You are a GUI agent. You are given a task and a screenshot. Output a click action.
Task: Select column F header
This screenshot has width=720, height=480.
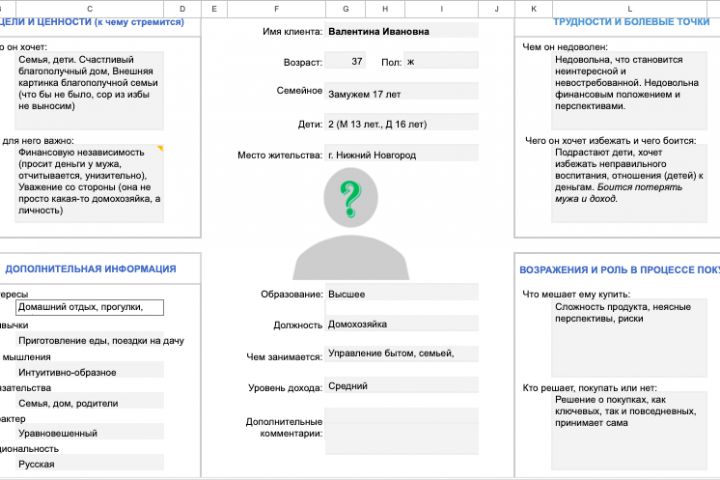coord(276,9)
